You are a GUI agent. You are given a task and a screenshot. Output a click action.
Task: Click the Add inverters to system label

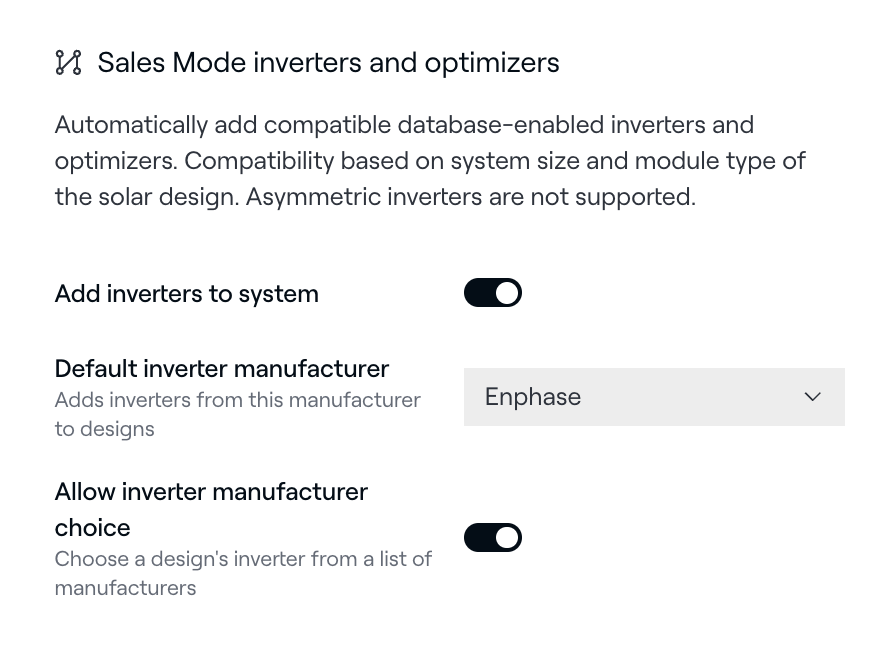[186, 294]
